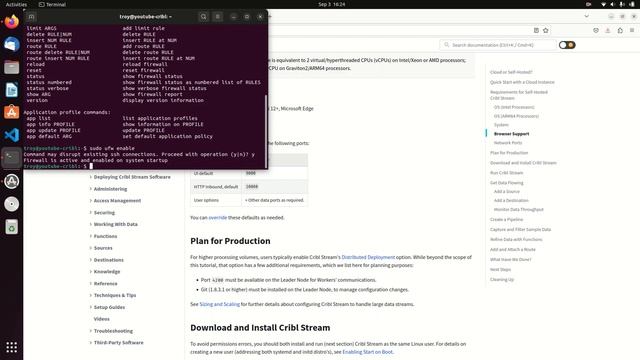Image resolution: width=640 pixels, height=360 pixels.
Task: Jump to Cloud or Self-Hosted? in contents
Action: [x=511, y=72]
